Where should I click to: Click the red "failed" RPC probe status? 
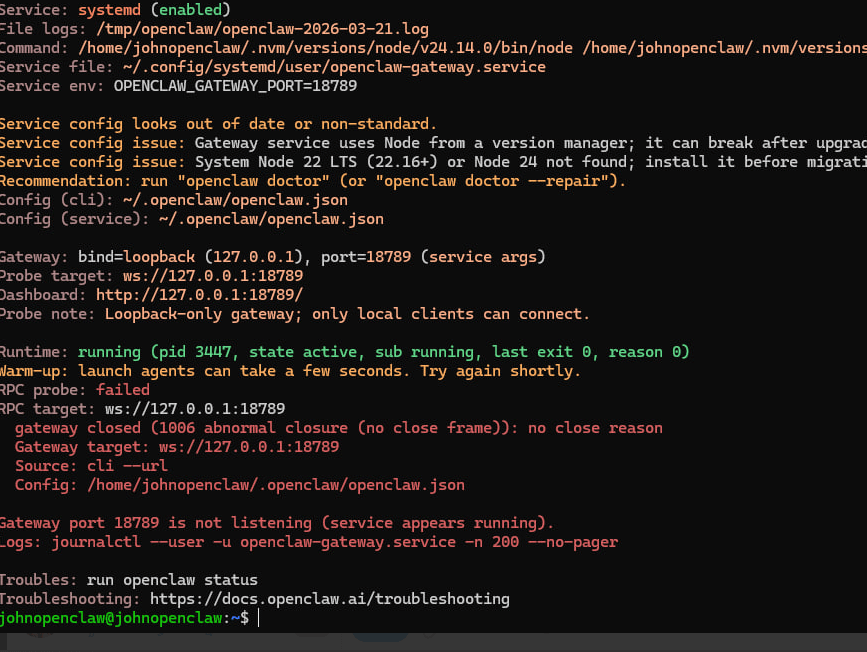pos(123,390)
